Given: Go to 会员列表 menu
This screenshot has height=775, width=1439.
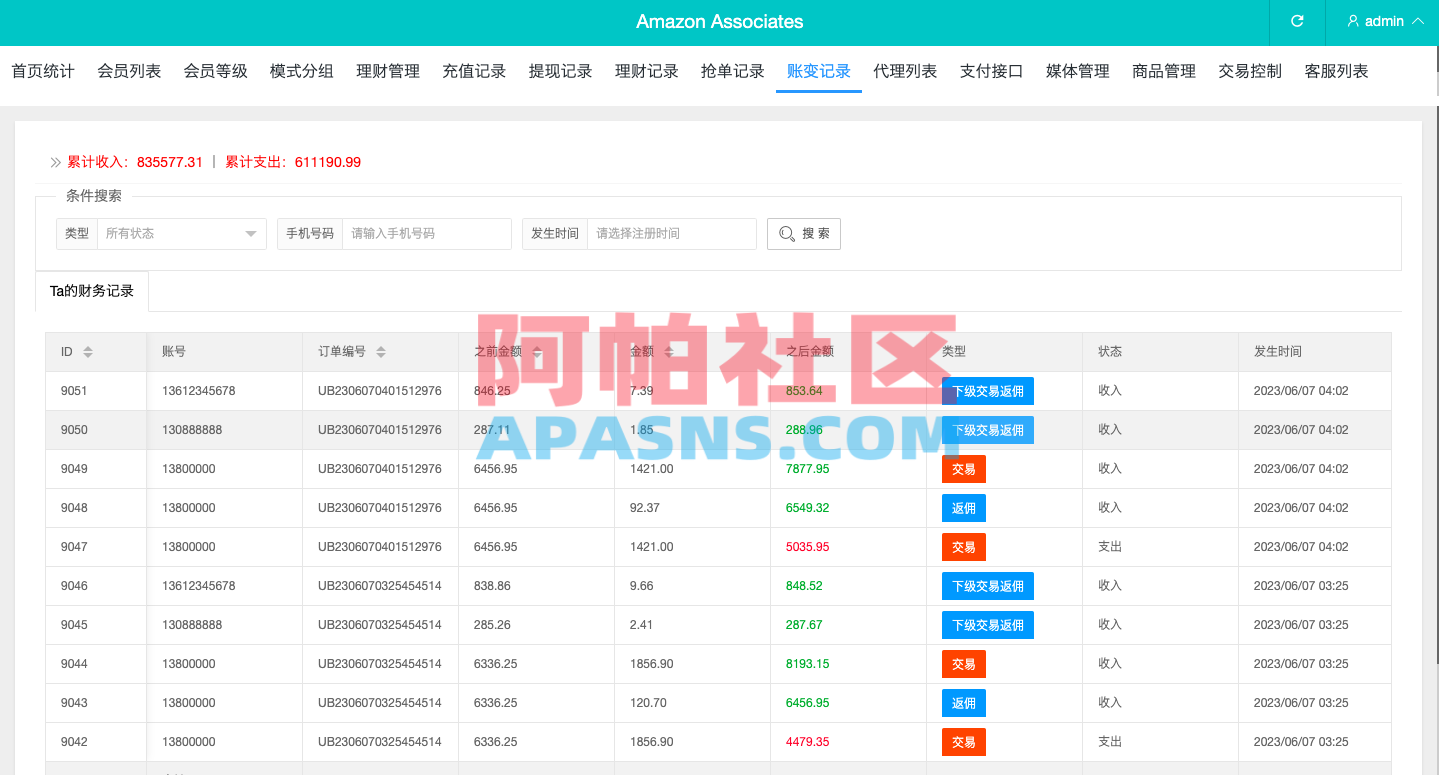Looking at the screenshot, I should (129, 71).
